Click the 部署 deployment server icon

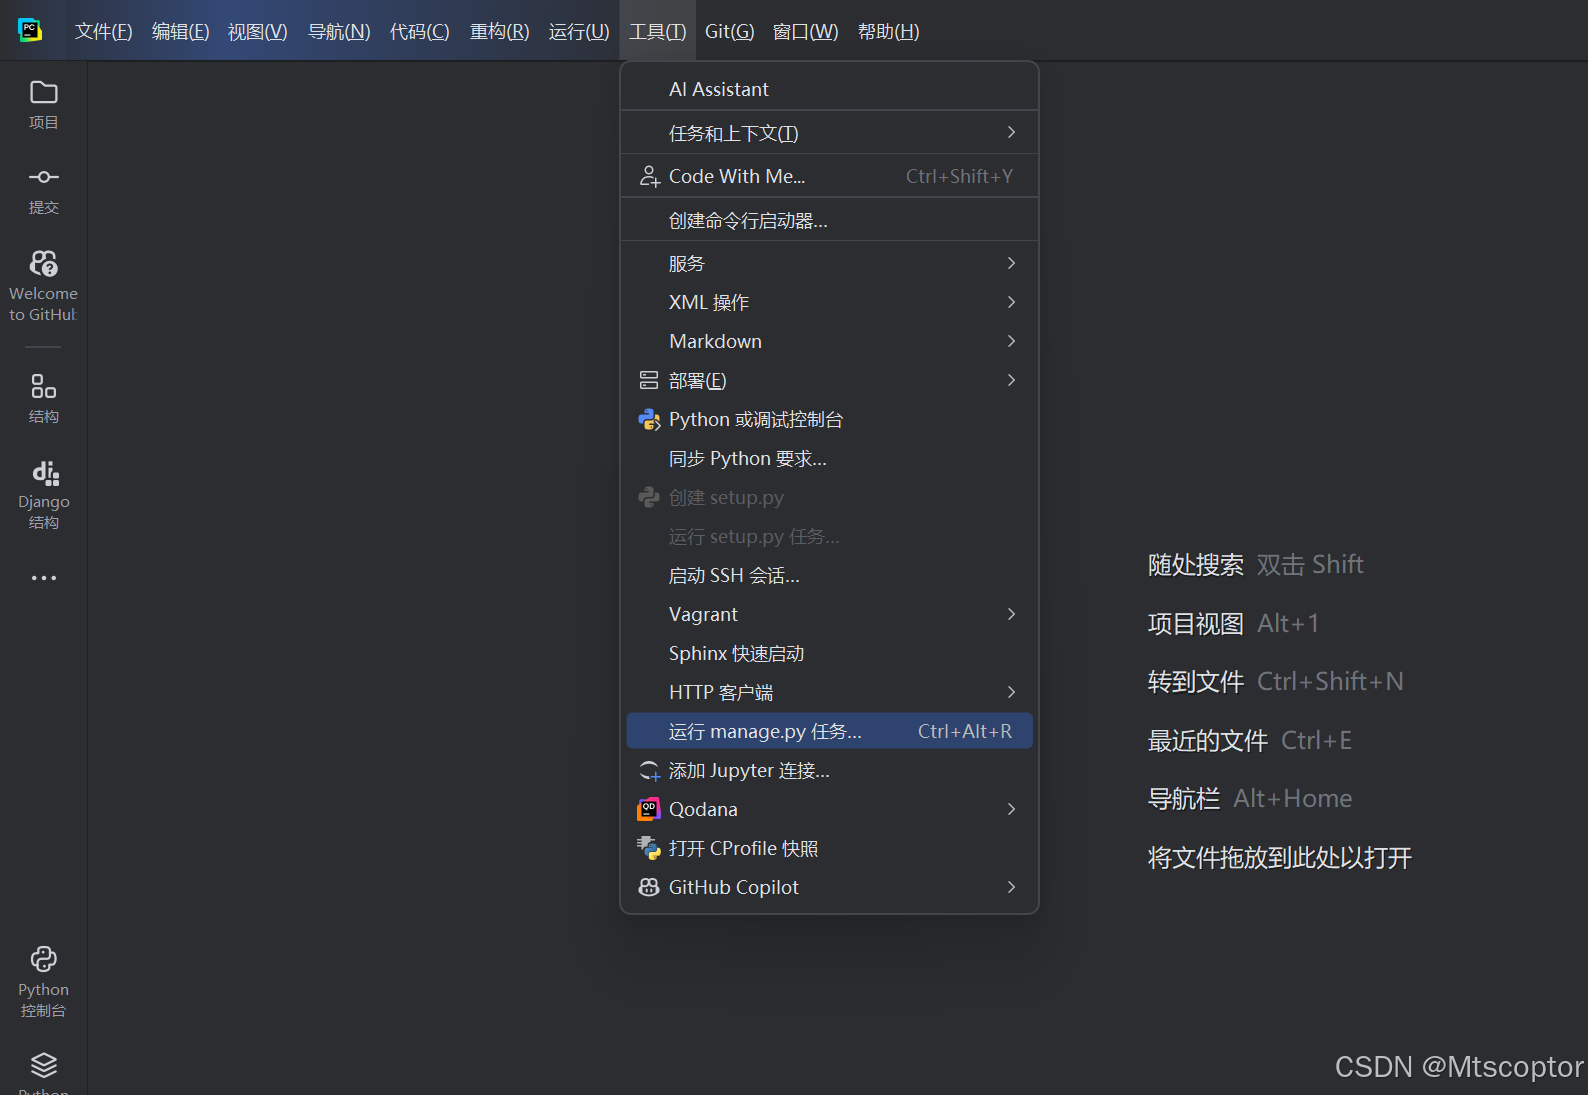click(649, 380)
